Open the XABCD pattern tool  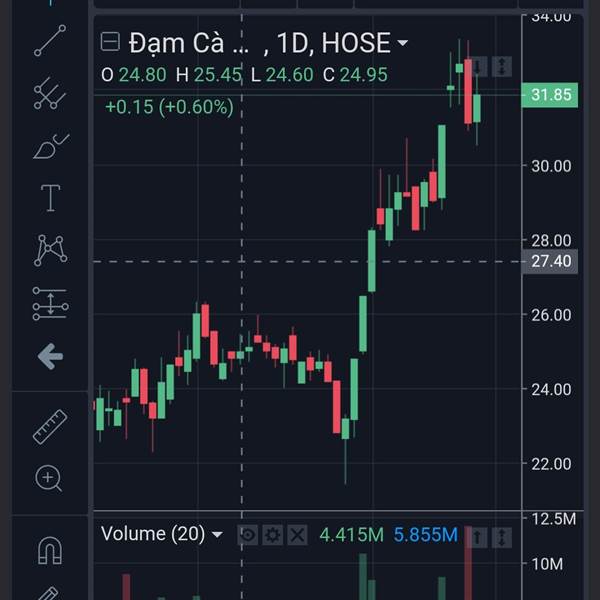(x=51, y=250)
